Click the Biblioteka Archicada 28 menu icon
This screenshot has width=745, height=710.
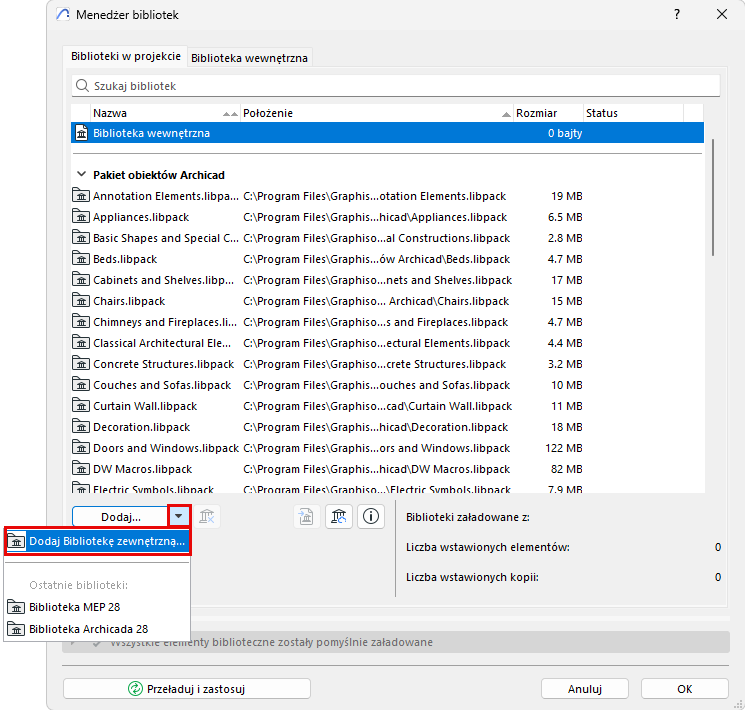coord(16,629)
